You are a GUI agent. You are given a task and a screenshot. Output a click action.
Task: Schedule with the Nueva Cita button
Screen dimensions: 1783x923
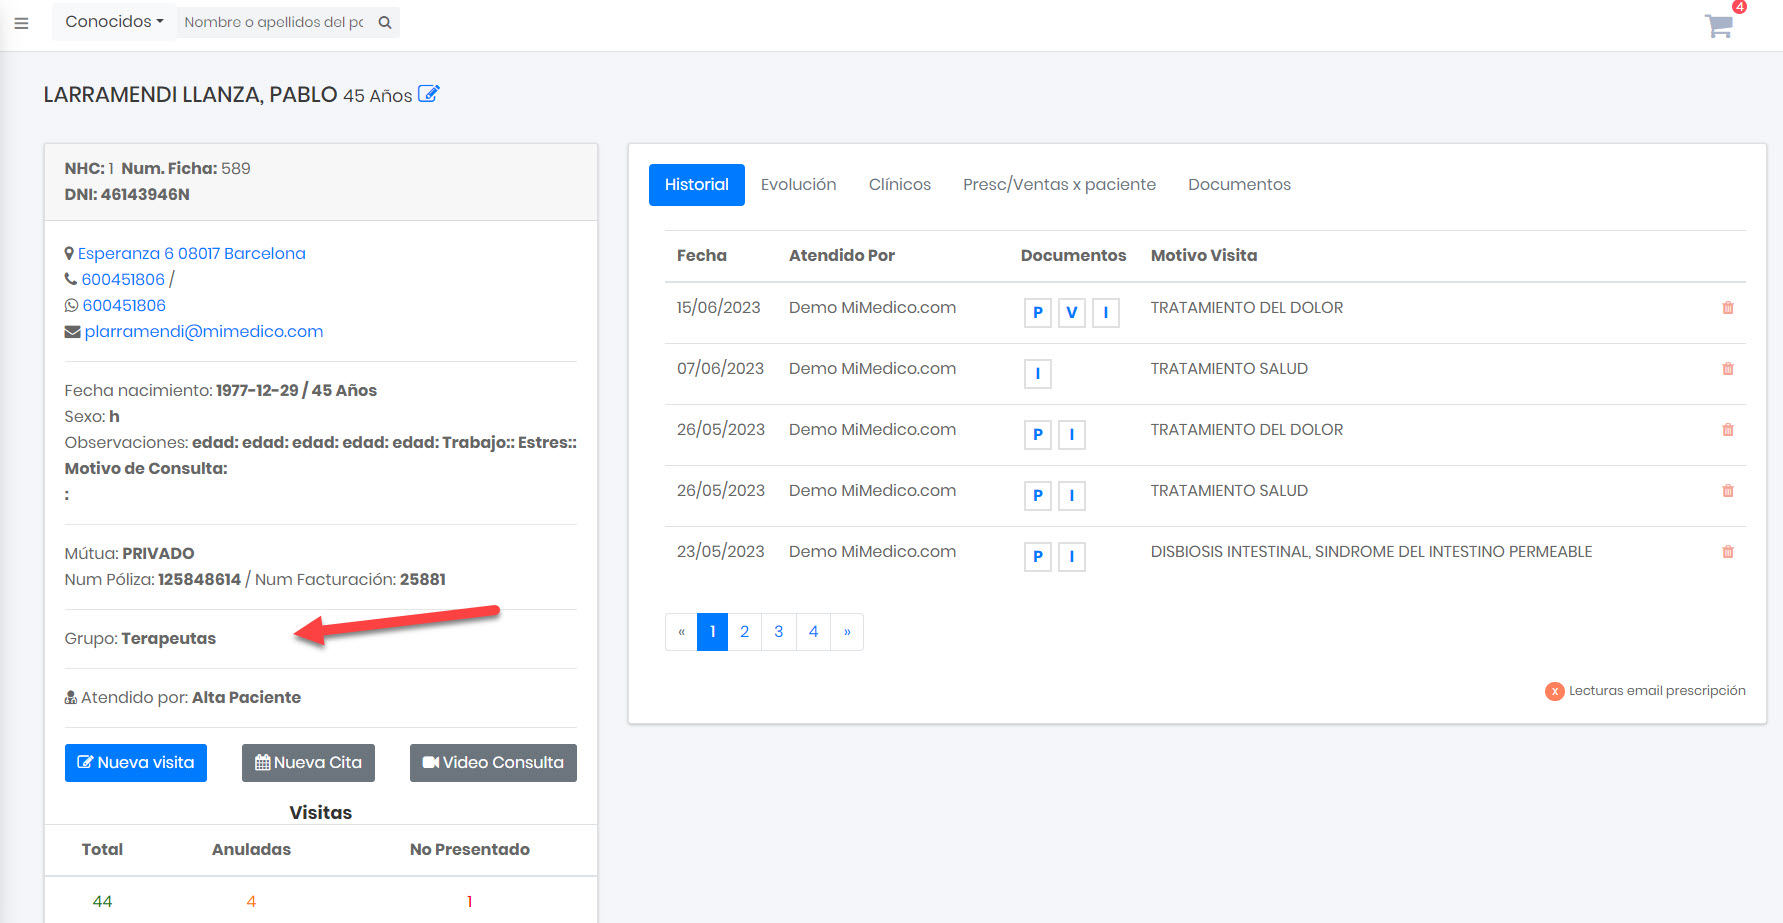(308, 763)
